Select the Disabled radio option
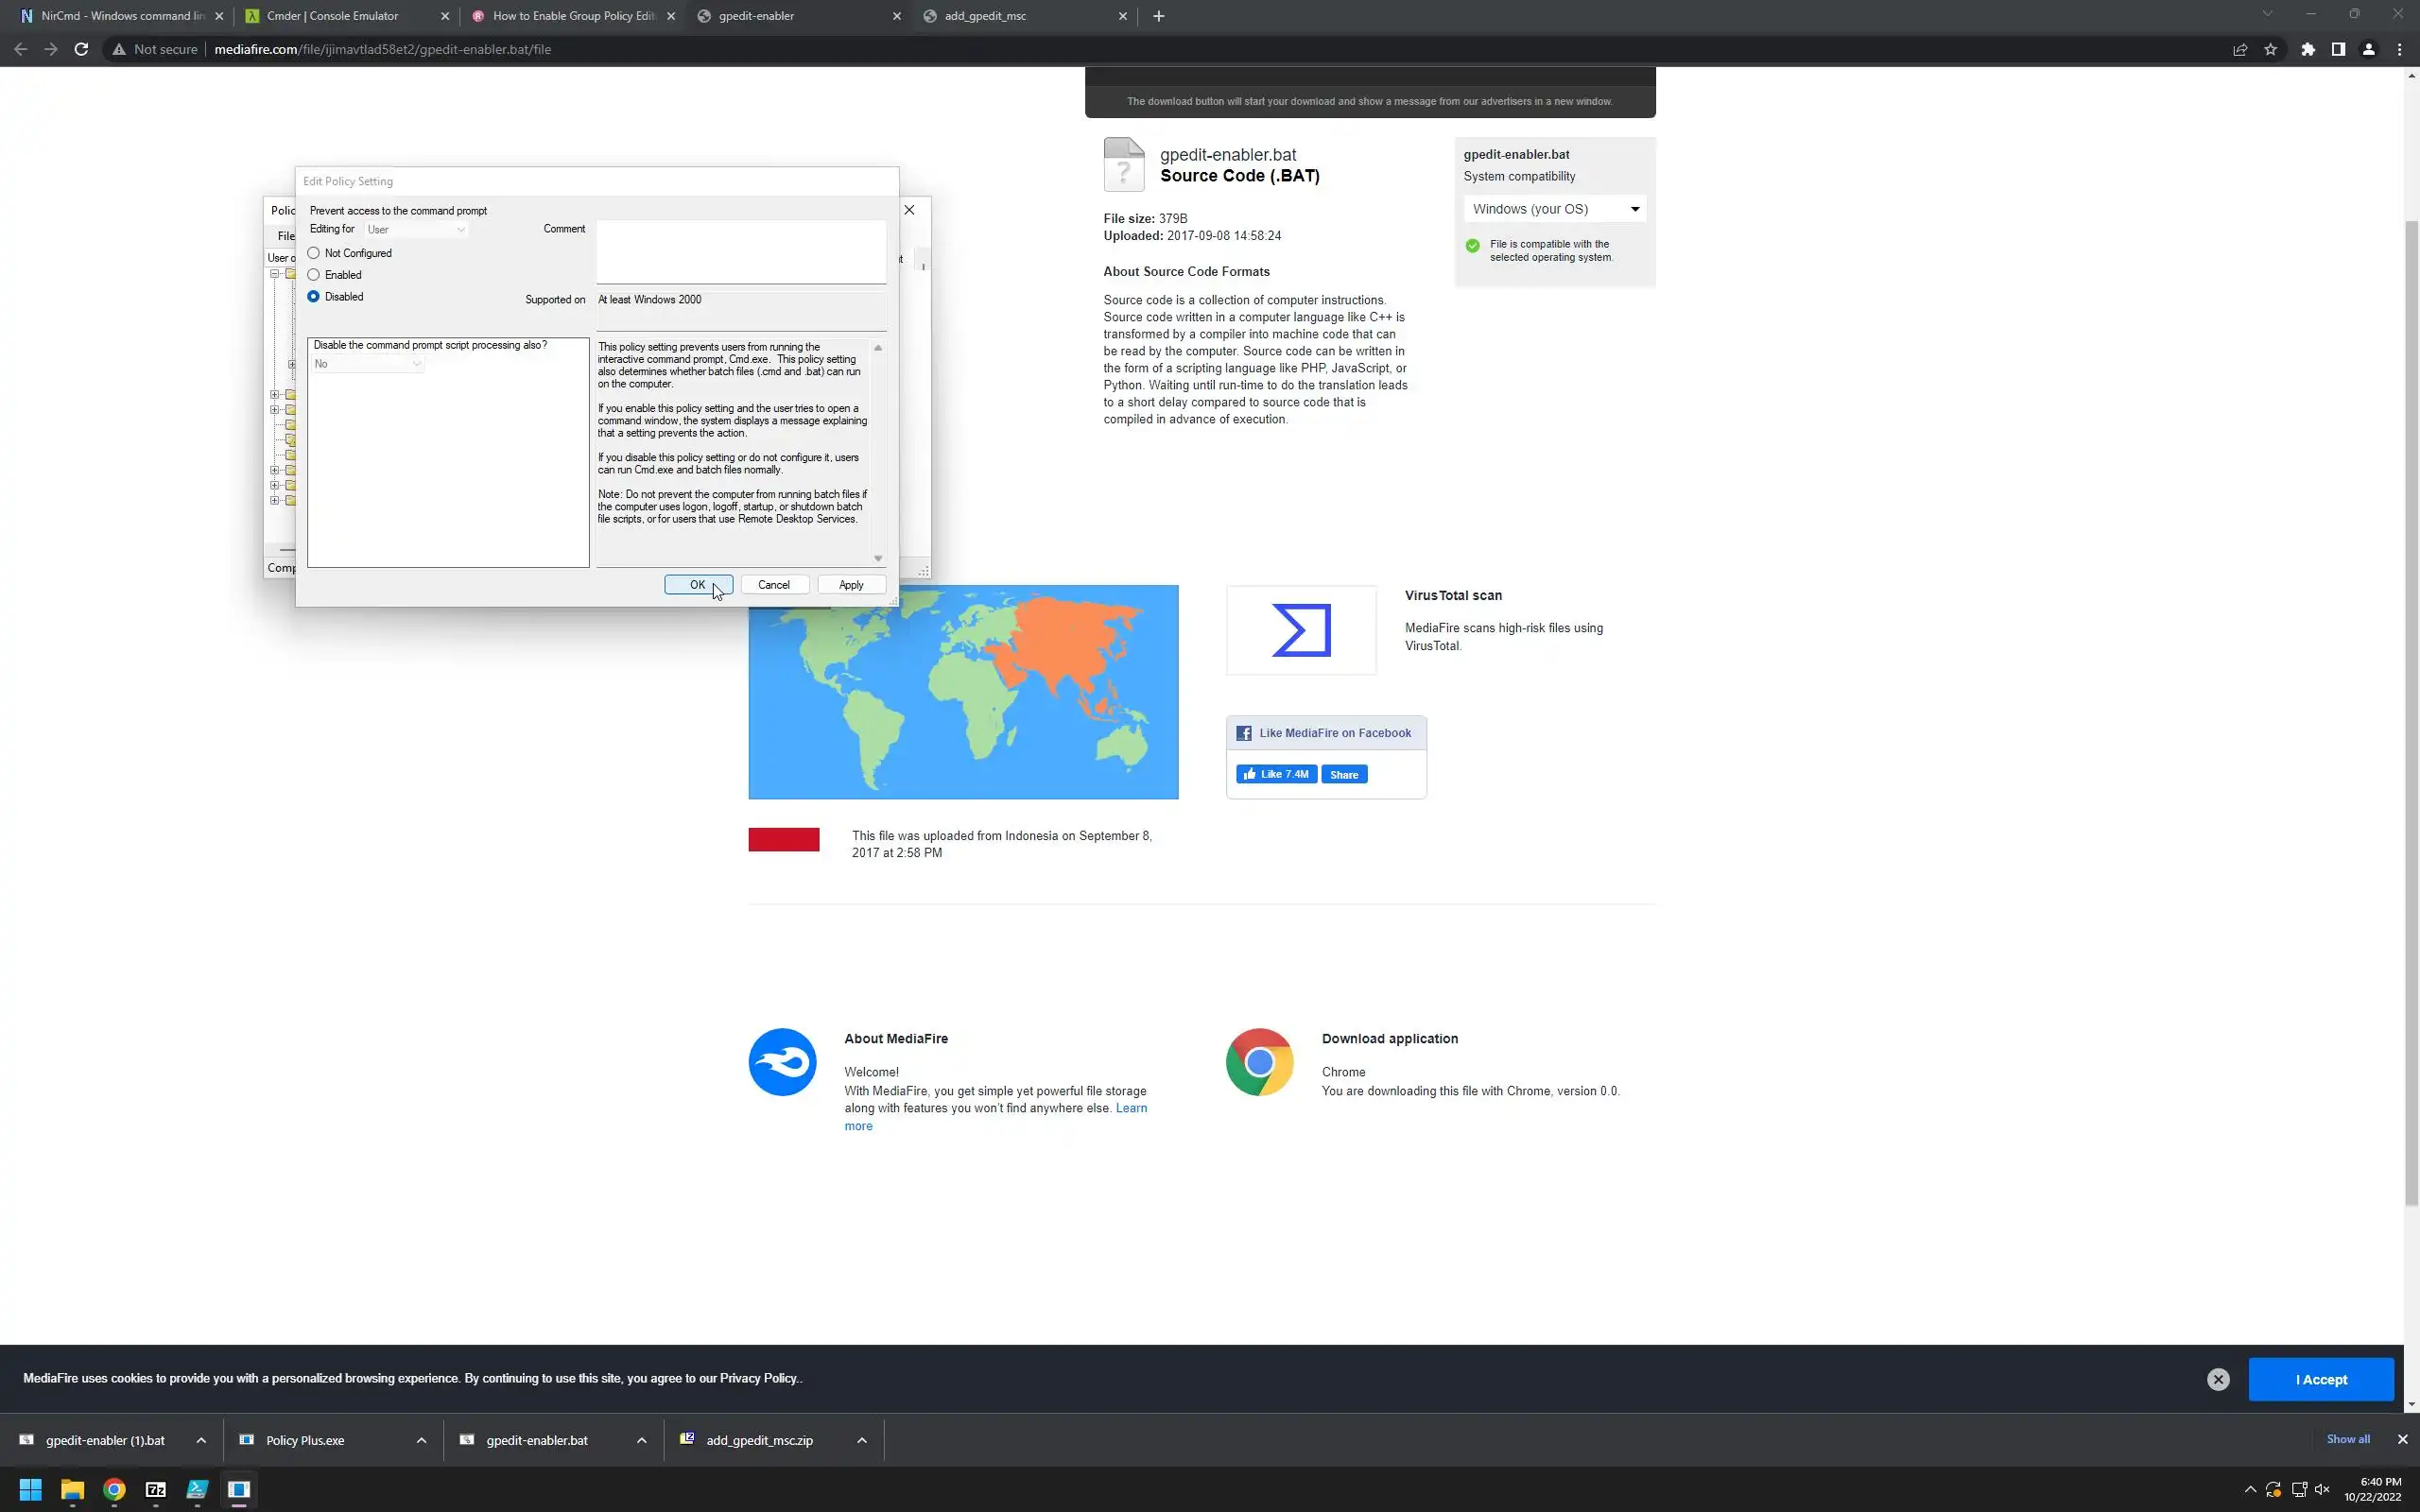The width and height of the screenshot is (2420, 1512). [x=314, y=297]
